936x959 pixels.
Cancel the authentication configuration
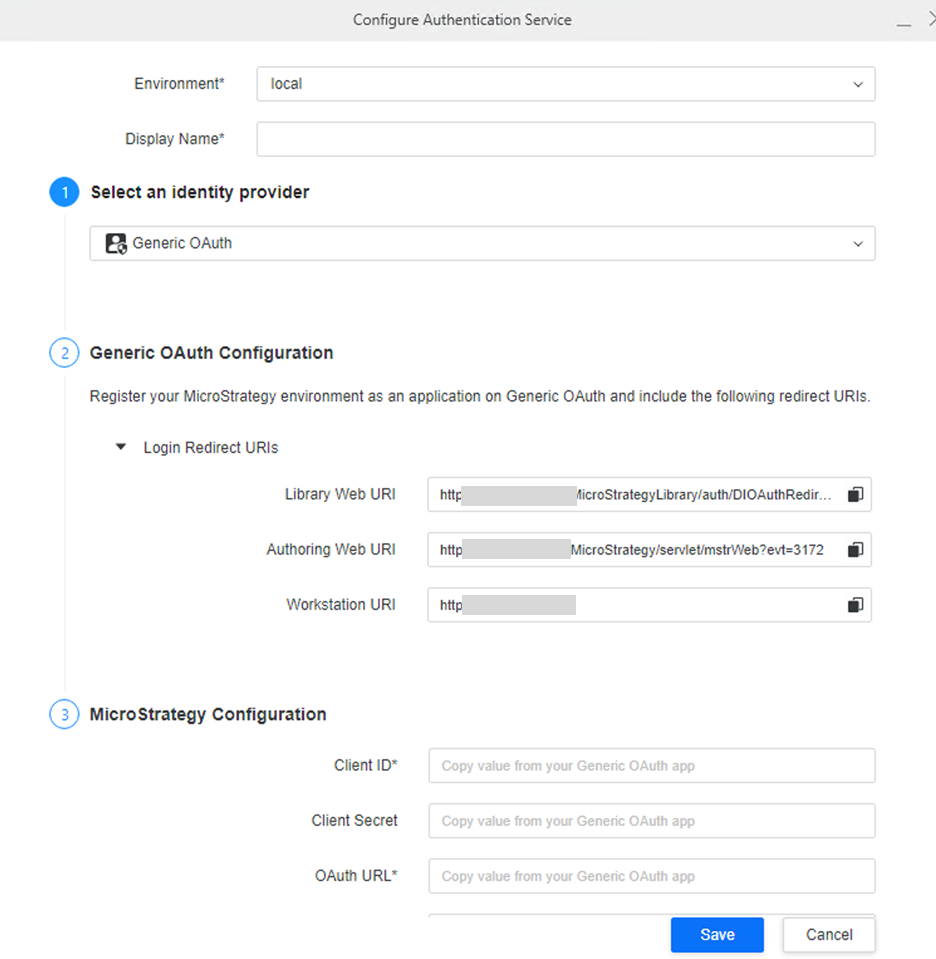829,935
